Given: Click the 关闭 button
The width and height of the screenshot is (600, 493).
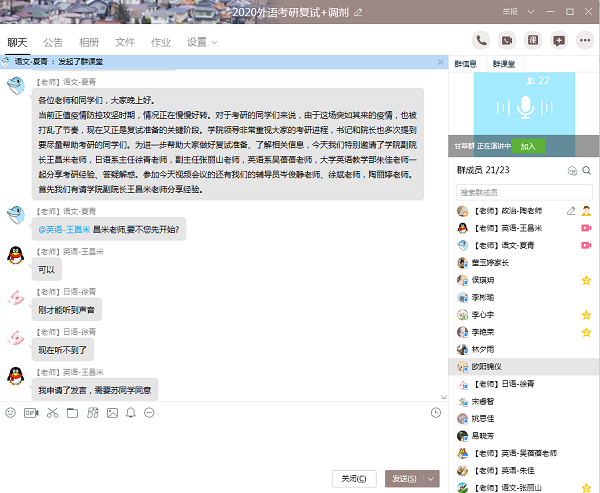Looking at the screenshot, I should pos(355,478).
